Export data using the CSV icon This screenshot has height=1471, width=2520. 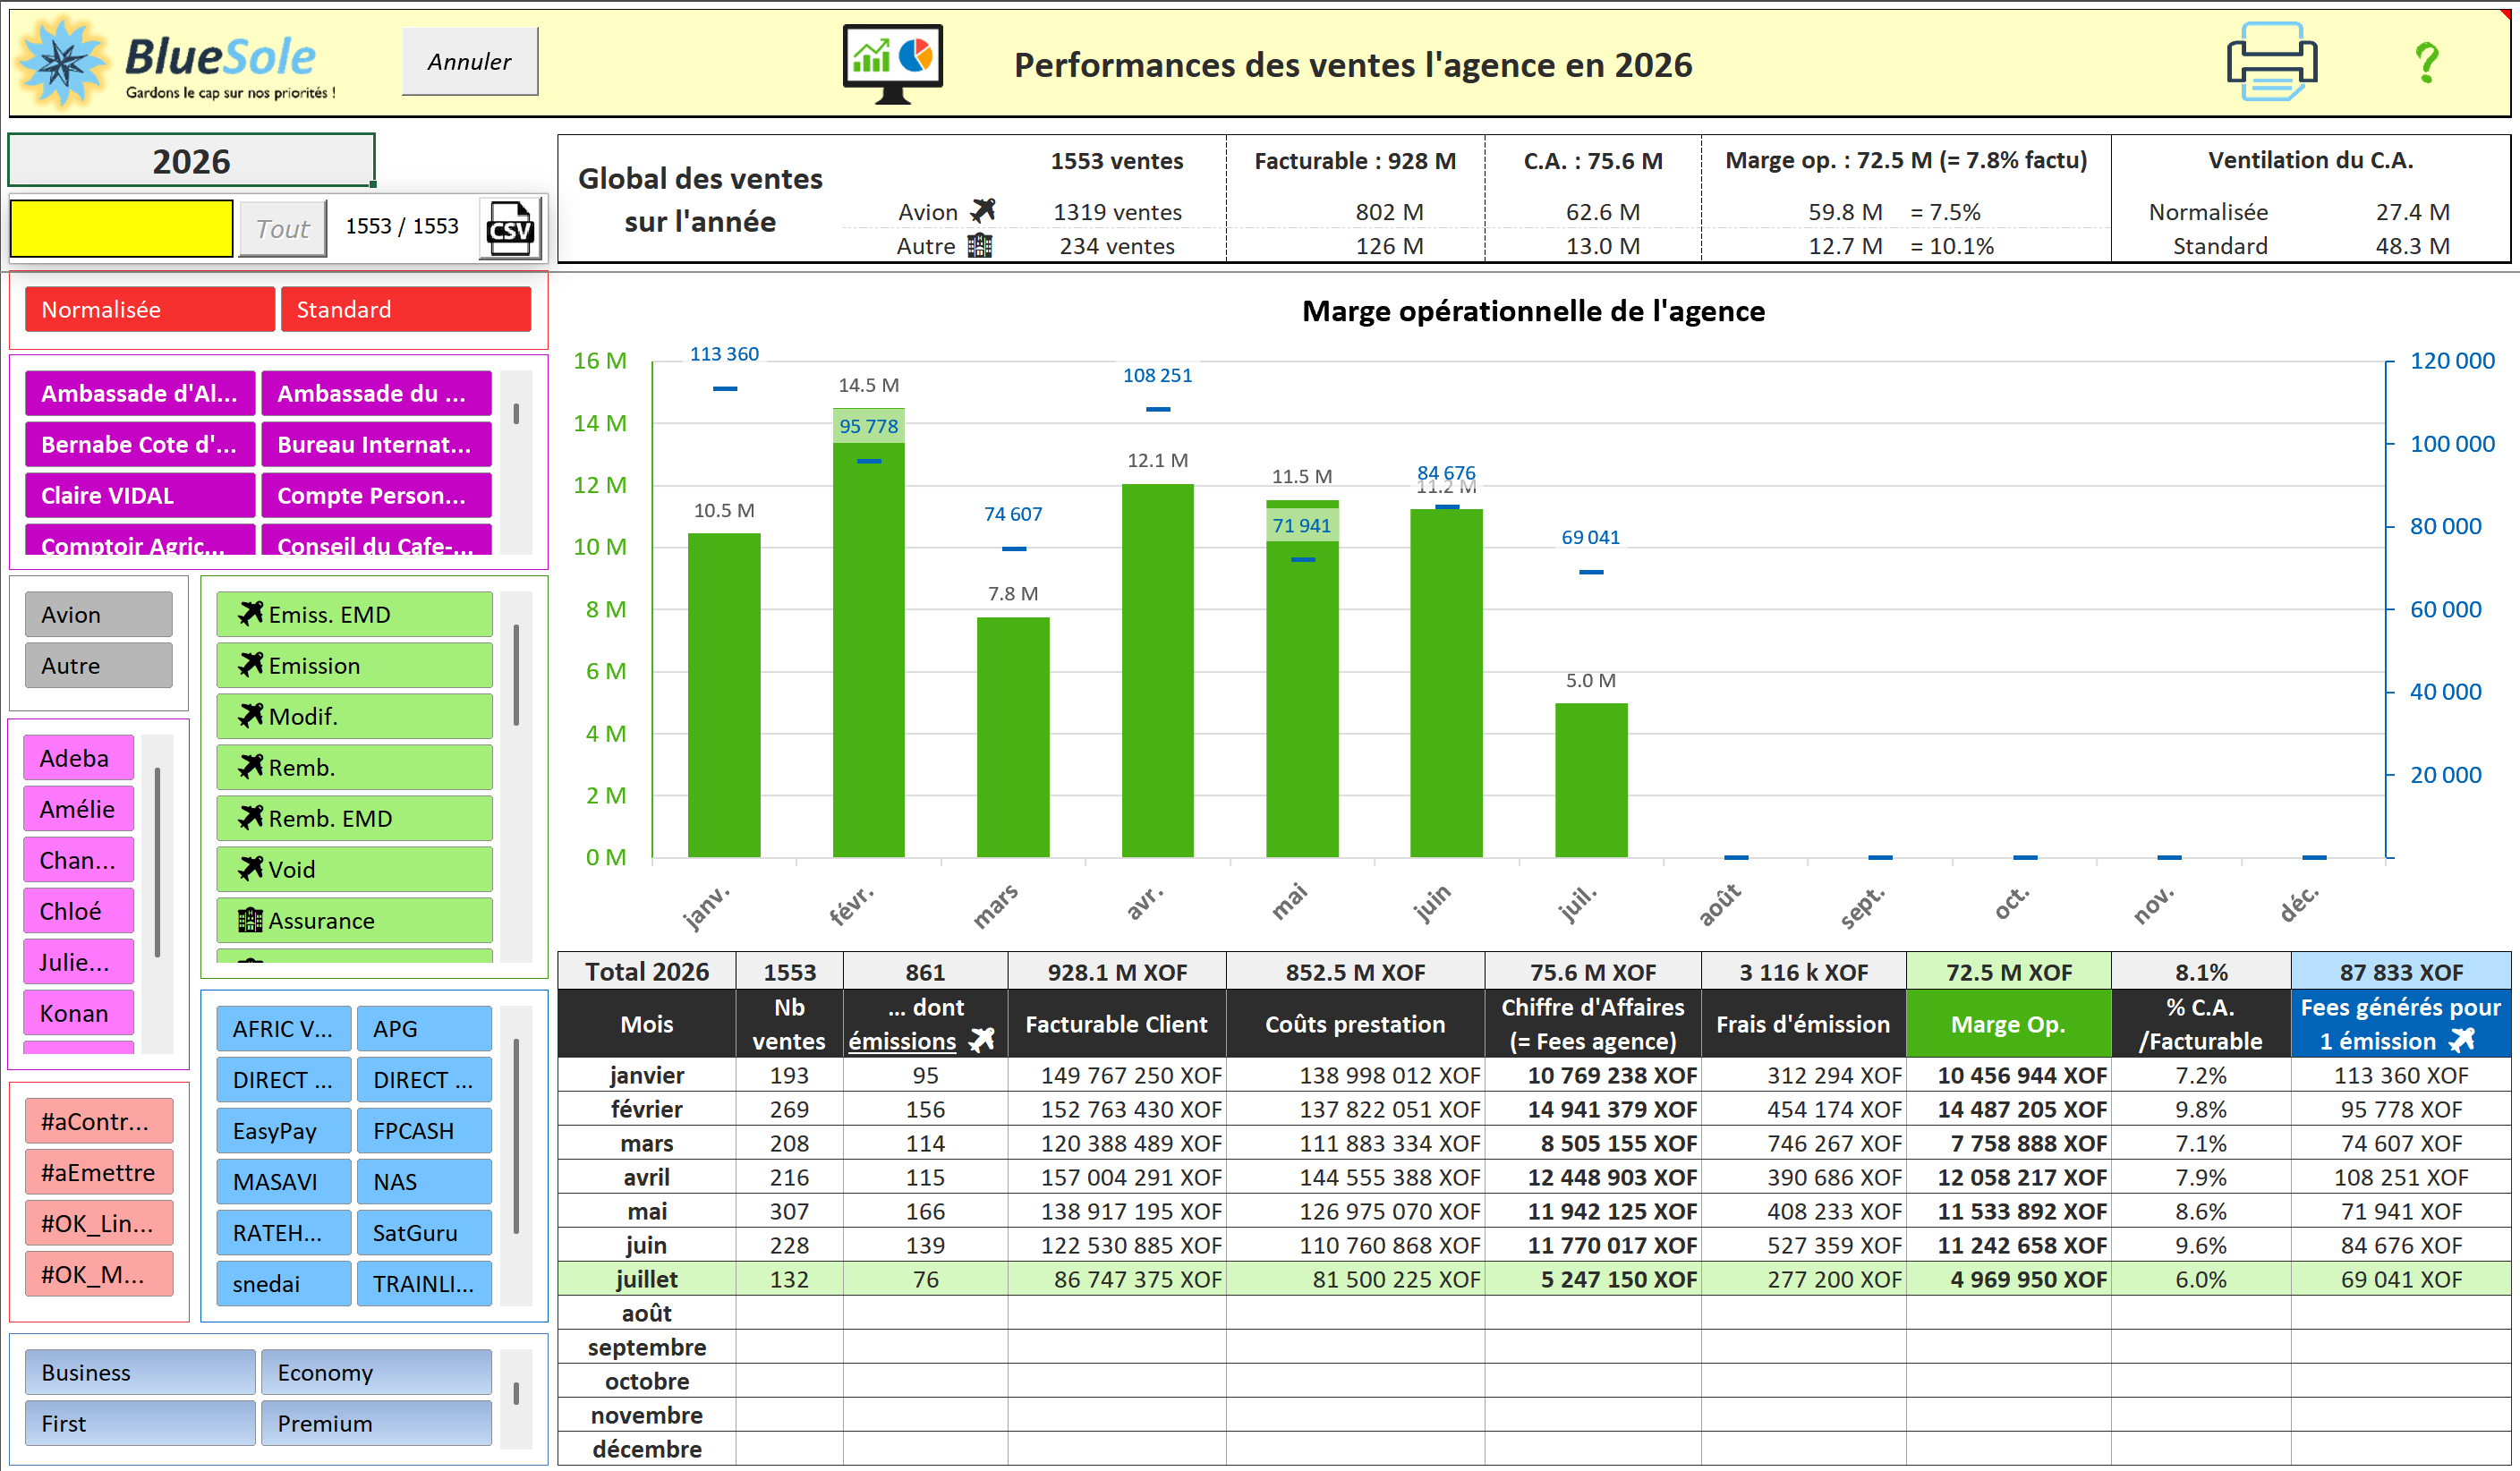point(510,228)
